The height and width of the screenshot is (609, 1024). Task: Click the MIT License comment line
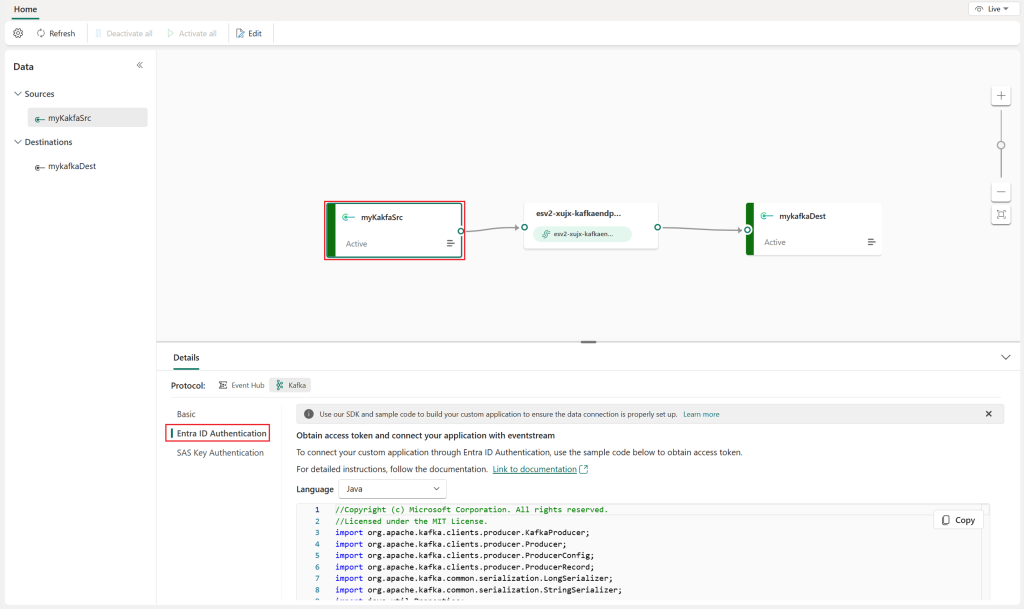(x=411, y=522)
